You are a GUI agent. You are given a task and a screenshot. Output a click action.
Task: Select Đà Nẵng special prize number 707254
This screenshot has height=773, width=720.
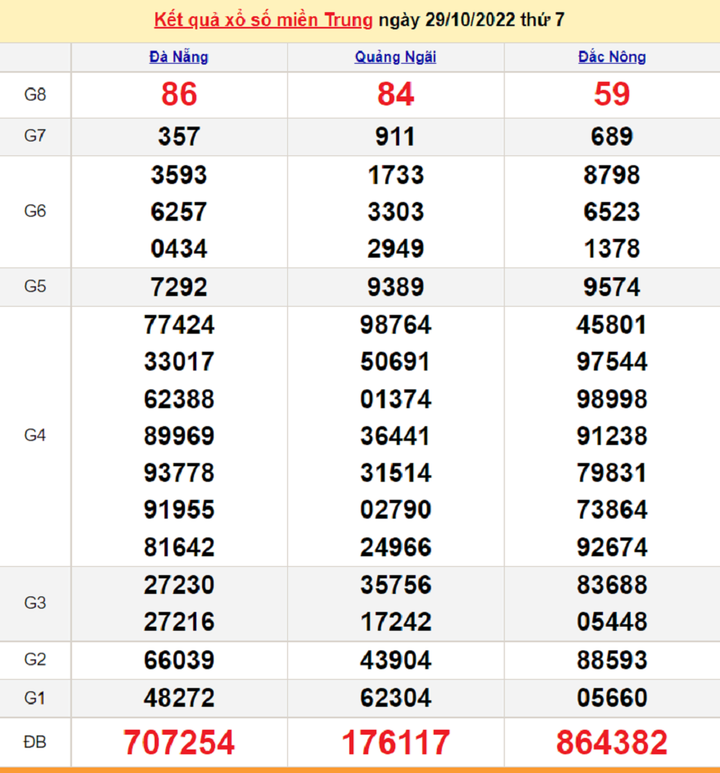(x=179, y=742)
